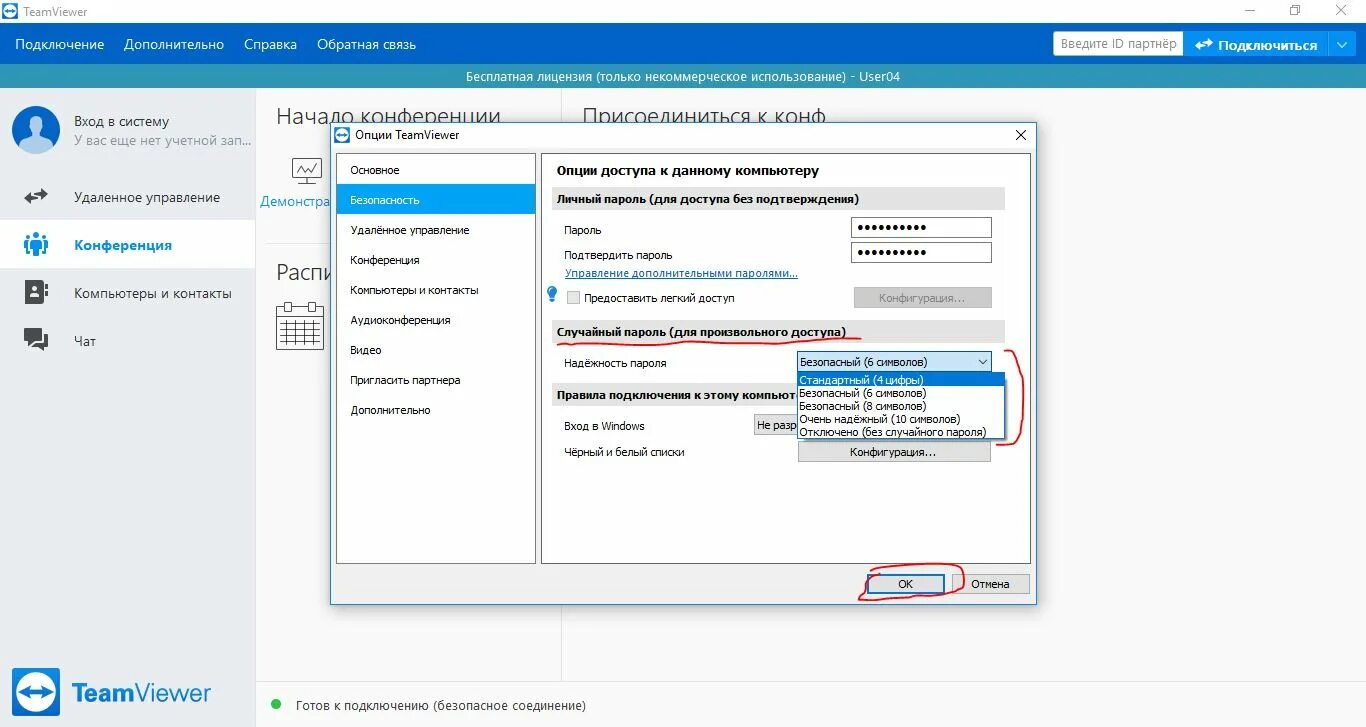Click the remote control arrows icon

tap(36, 197)
